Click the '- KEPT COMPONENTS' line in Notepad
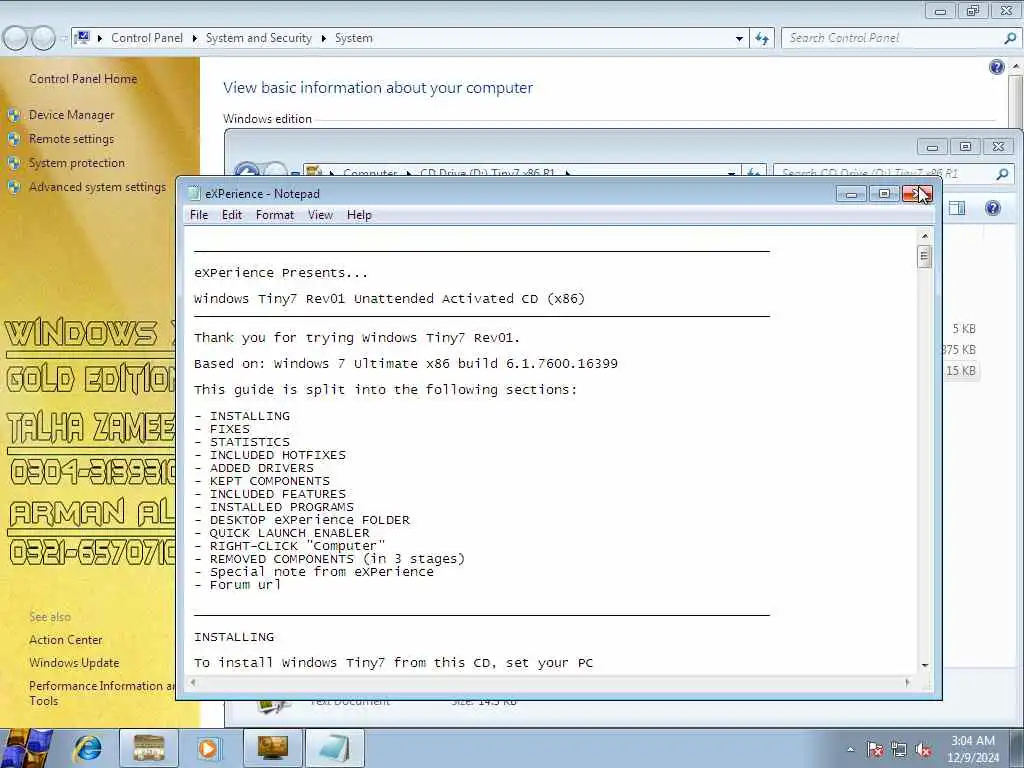The height and width of the screenshot is (768, 1024). pos(261,481)
